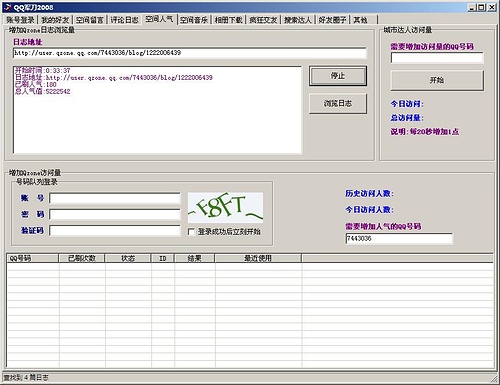Viewport: 500px width, 385px height.
Task: Minimize the QQ军刀2008 window
Action: click(471, 7)
